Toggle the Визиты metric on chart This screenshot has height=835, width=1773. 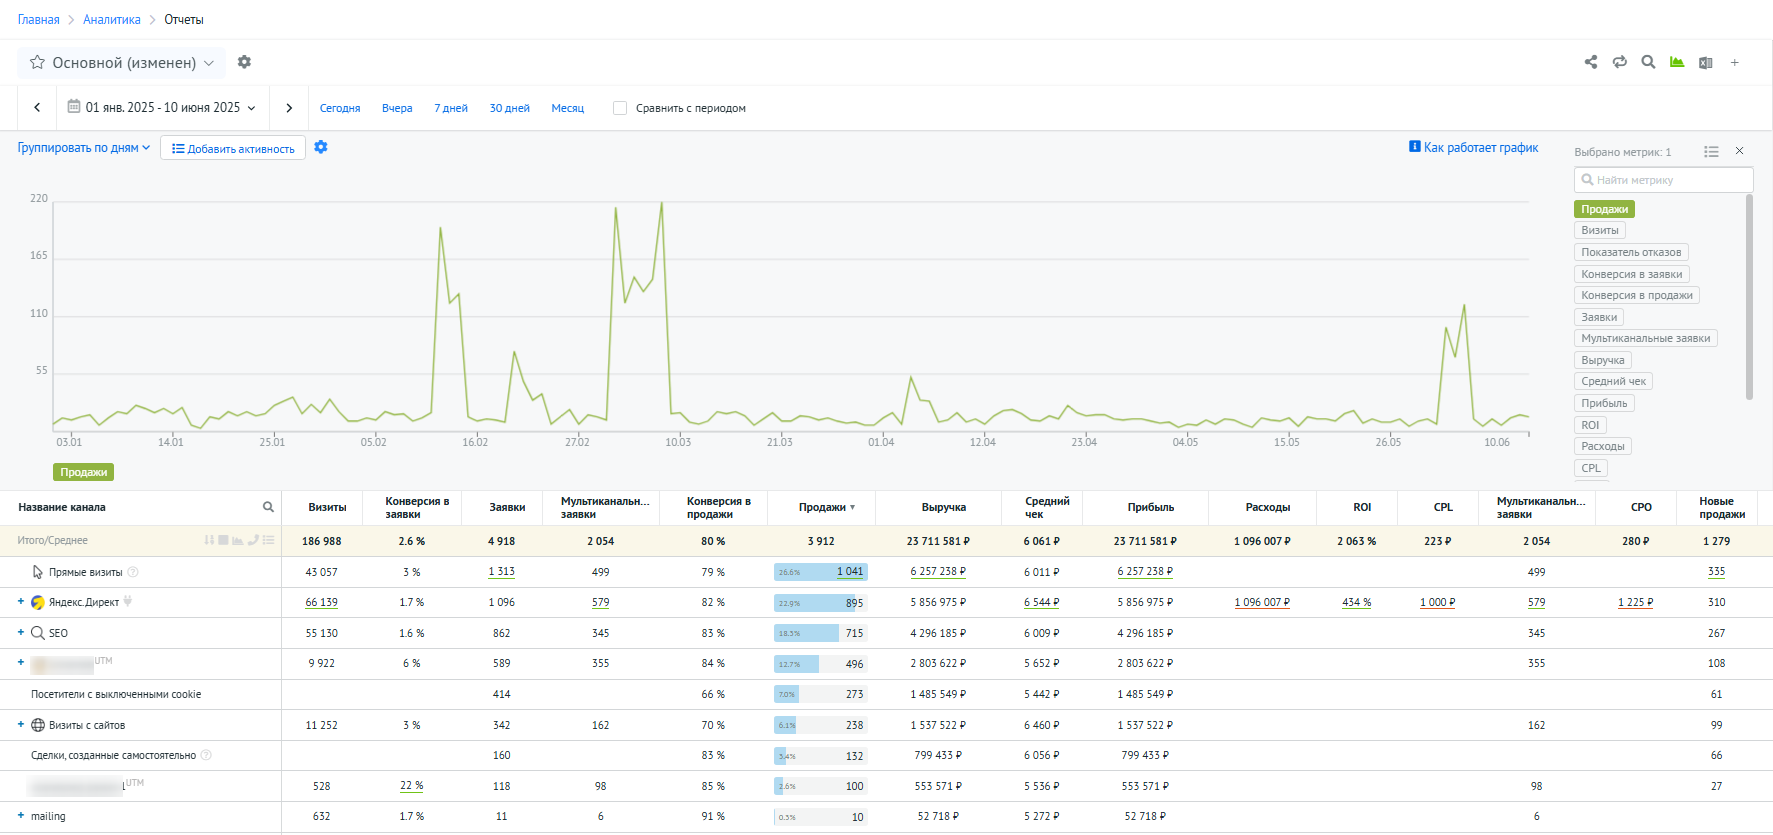pos(1599,230)
